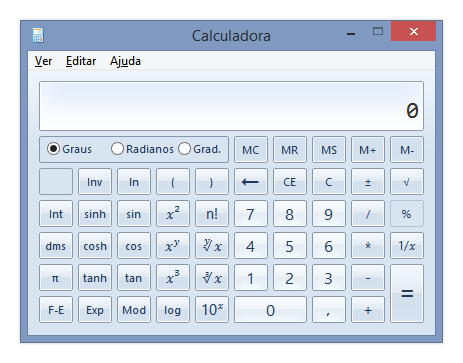The width and height of the screenshot is (463, 363).
Task: Recall memory with MR button
Action: pyautogui.click(x=290, y=150)
